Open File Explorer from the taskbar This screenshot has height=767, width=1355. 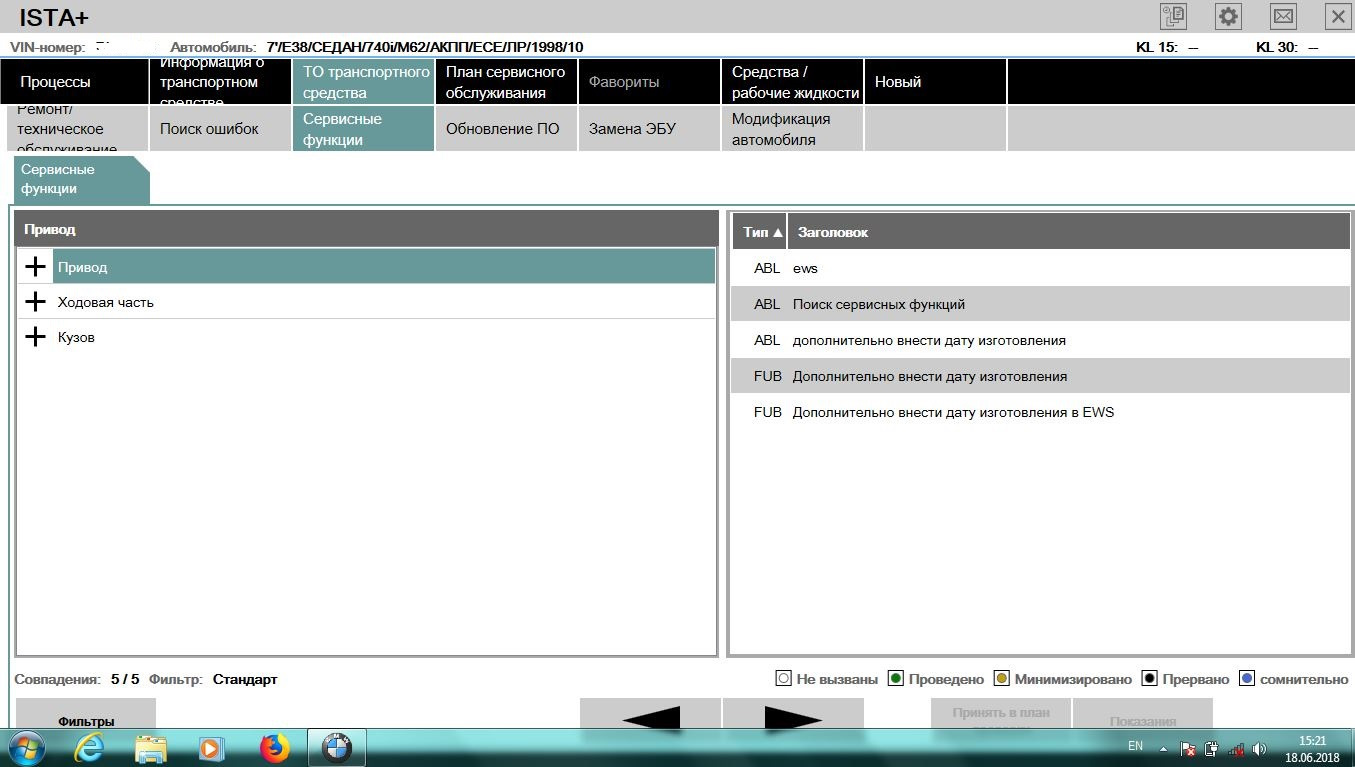151,748
